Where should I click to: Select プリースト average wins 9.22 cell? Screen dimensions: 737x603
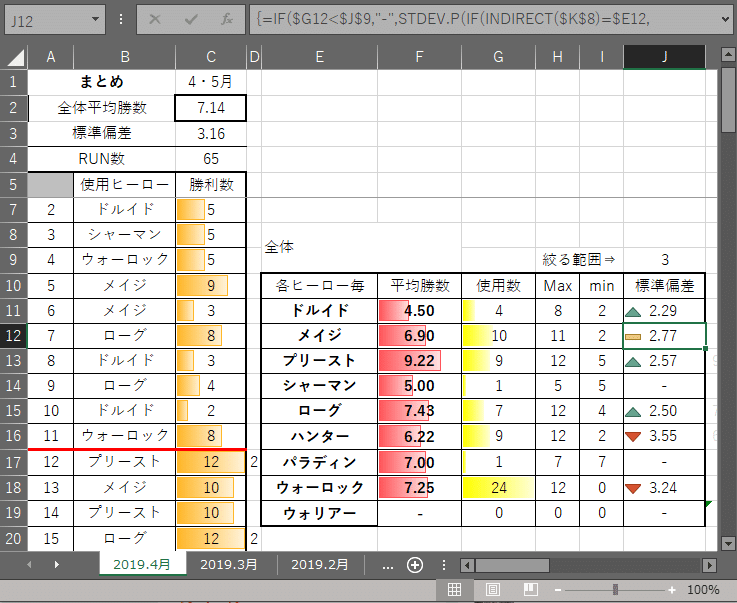[x=419, y=360]
